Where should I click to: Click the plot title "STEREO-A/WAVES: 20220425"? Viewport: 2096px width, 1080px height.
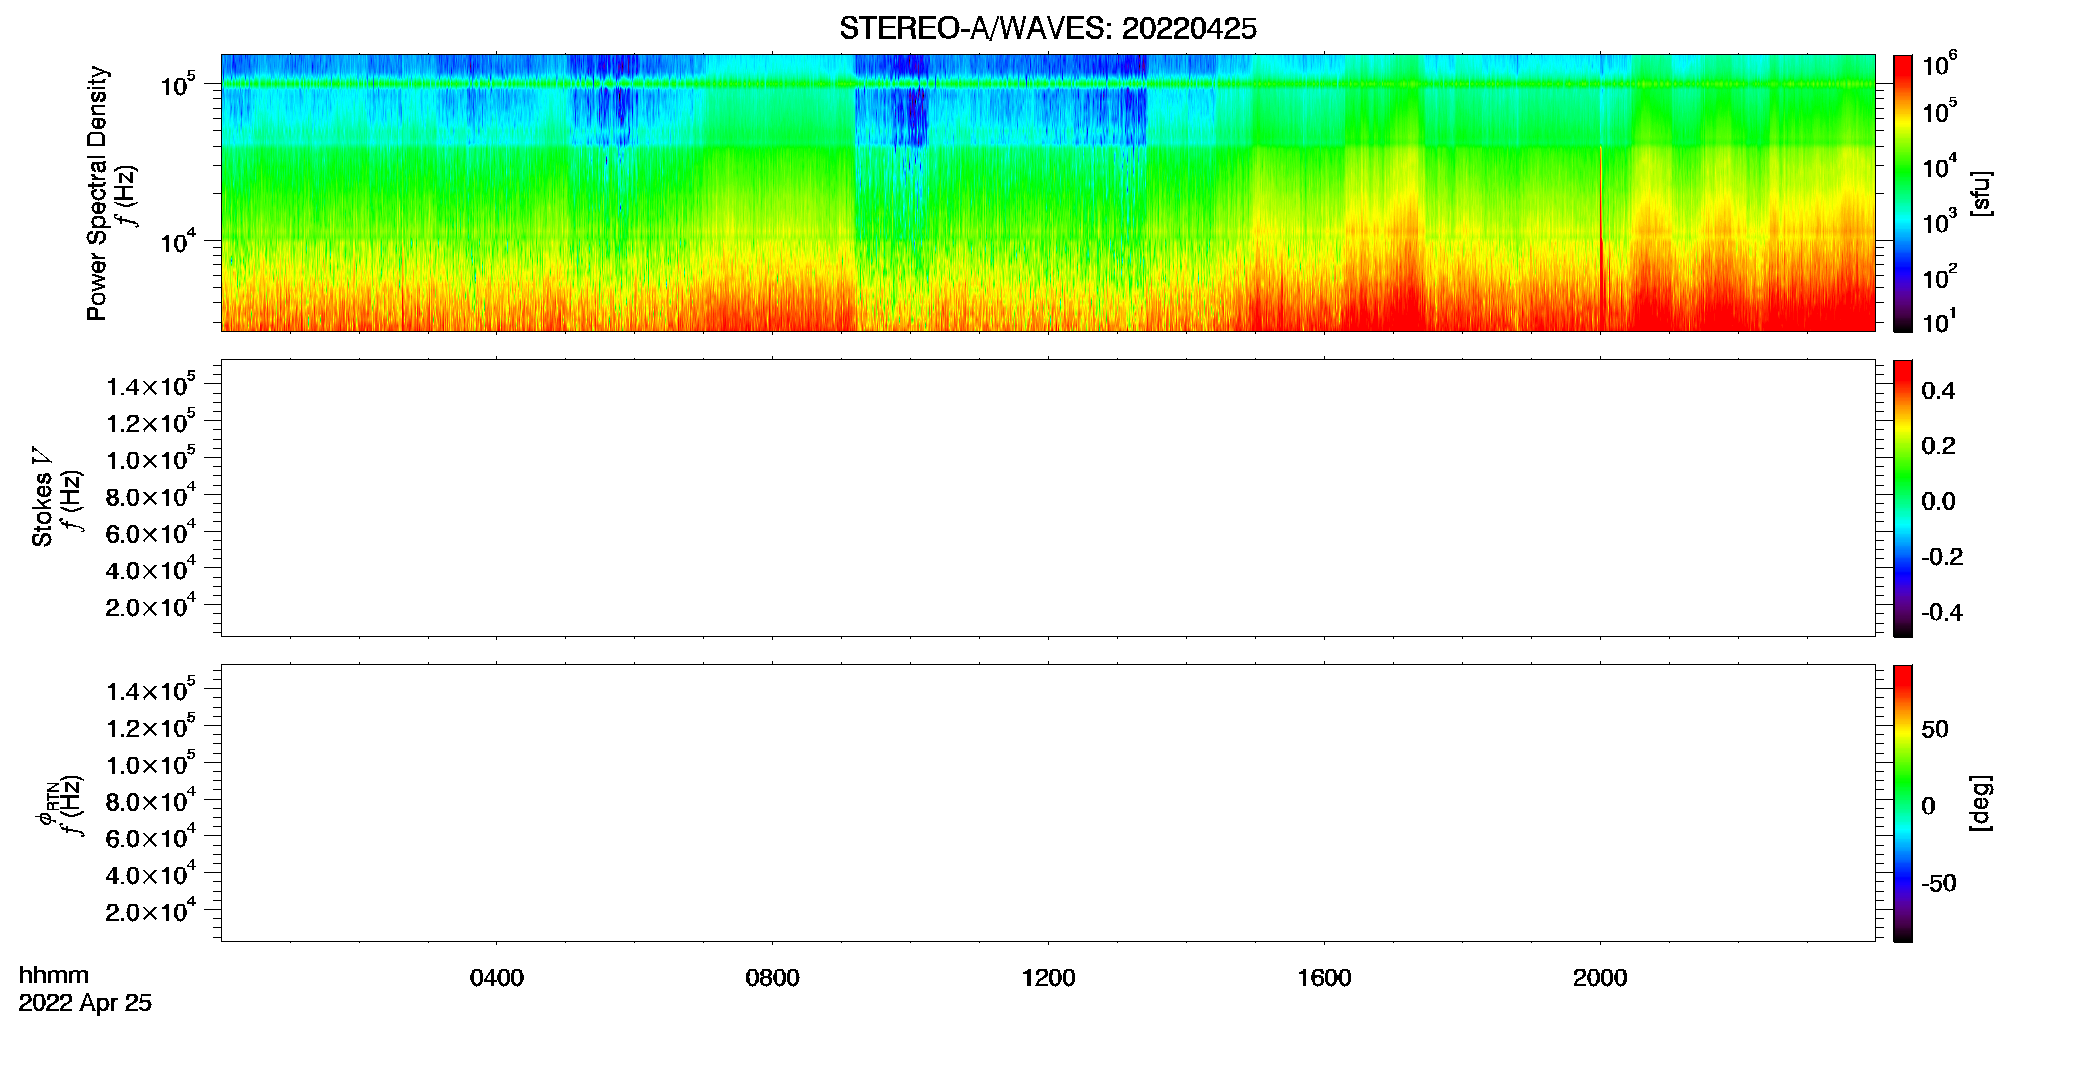(x=1047, y=29)
